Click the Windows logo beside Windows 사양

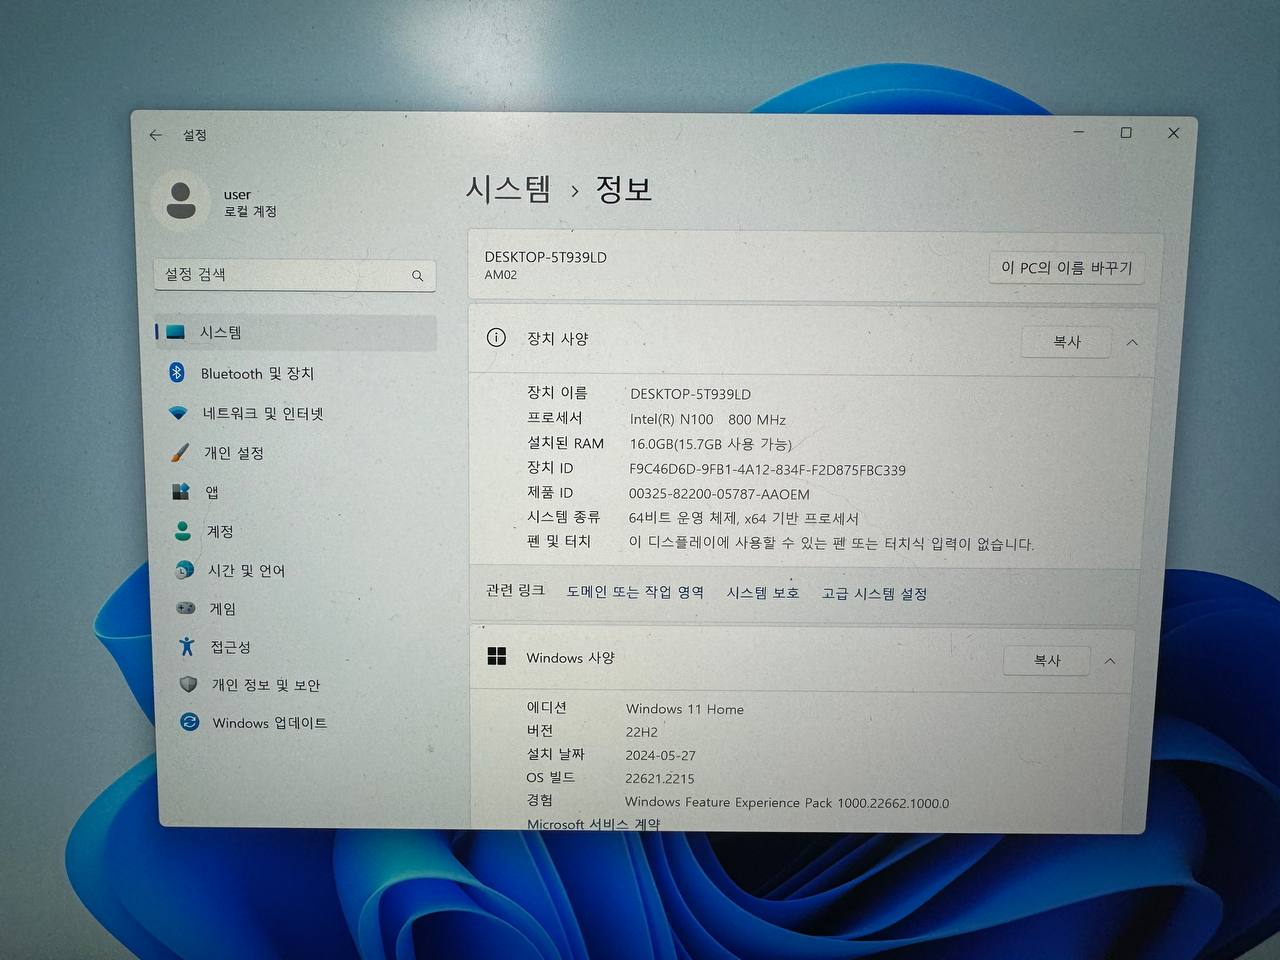click(497, 656)
